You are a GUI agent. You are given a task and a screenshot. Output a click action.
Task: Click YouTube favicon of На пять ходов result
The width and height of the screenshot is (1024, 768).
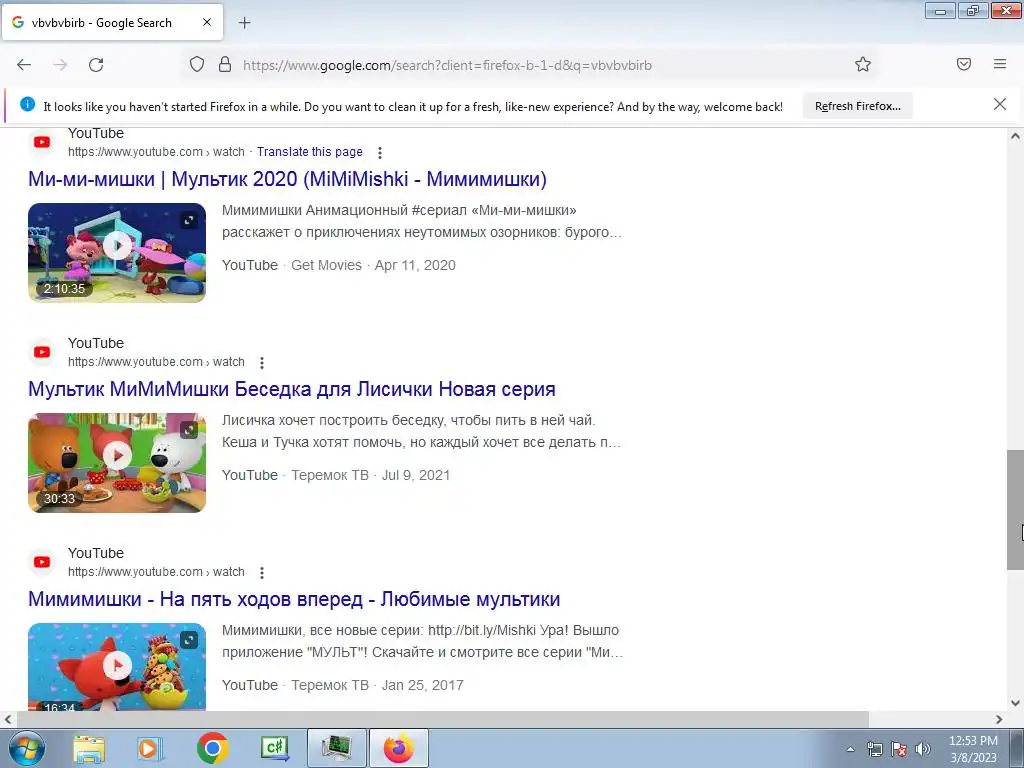(42, 562)
